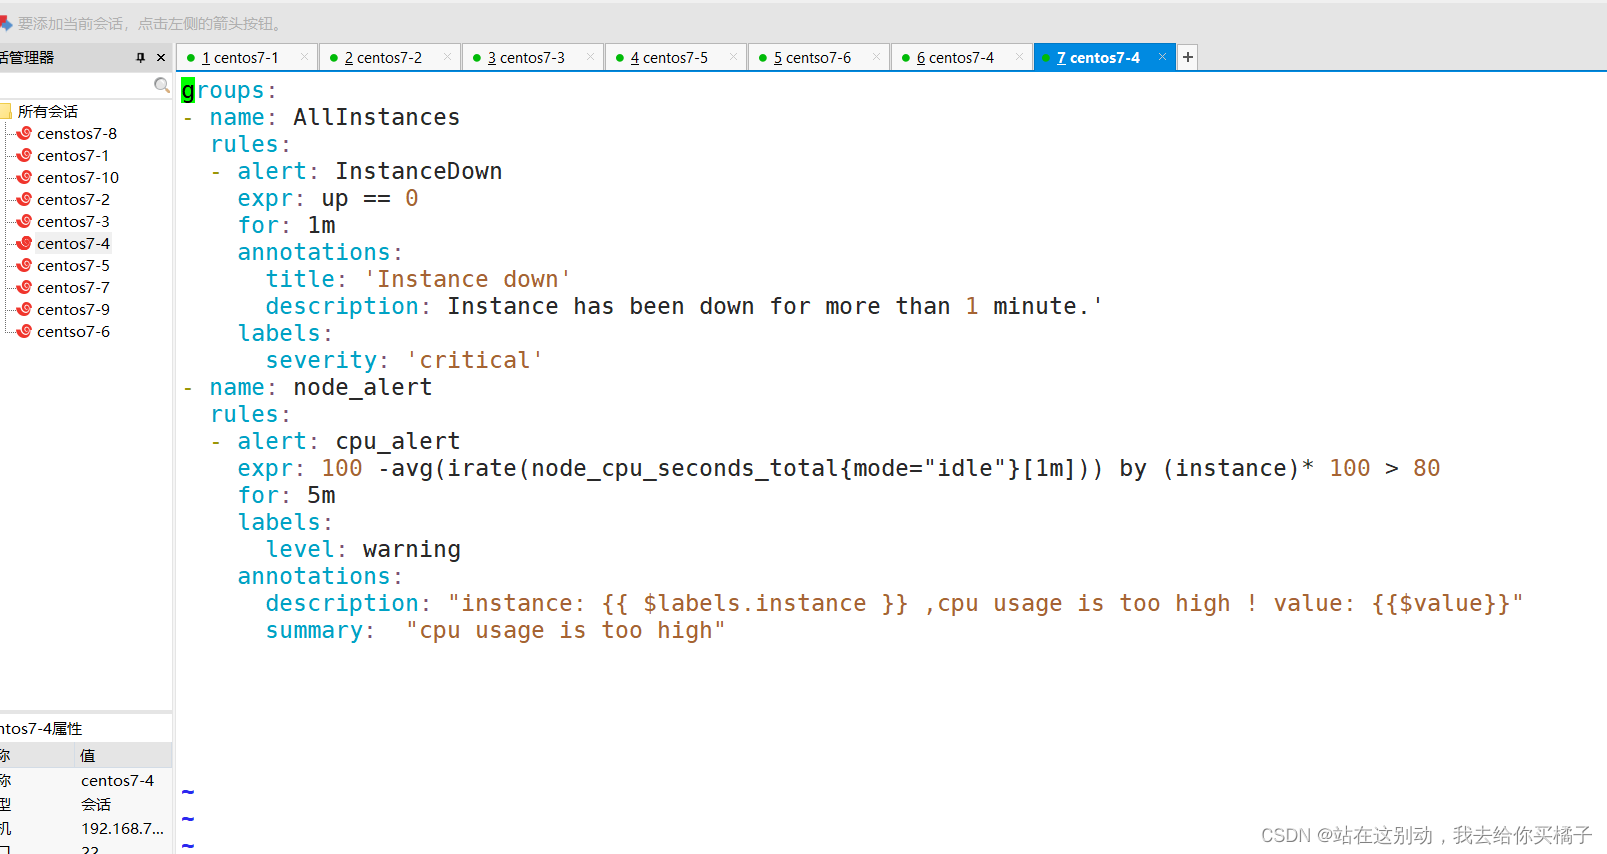
Task: Close the 4 centos7-5 tab
Action: tap(733, 57)
